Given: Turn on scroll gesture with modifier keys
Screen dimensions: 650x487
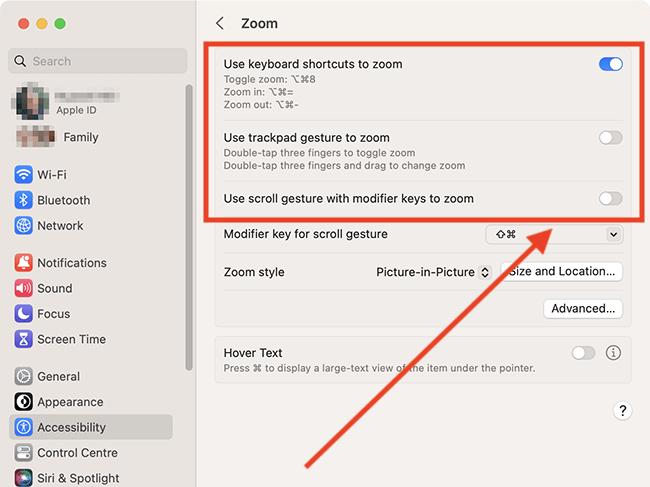Looking at the screenshot, I should 610,199.
